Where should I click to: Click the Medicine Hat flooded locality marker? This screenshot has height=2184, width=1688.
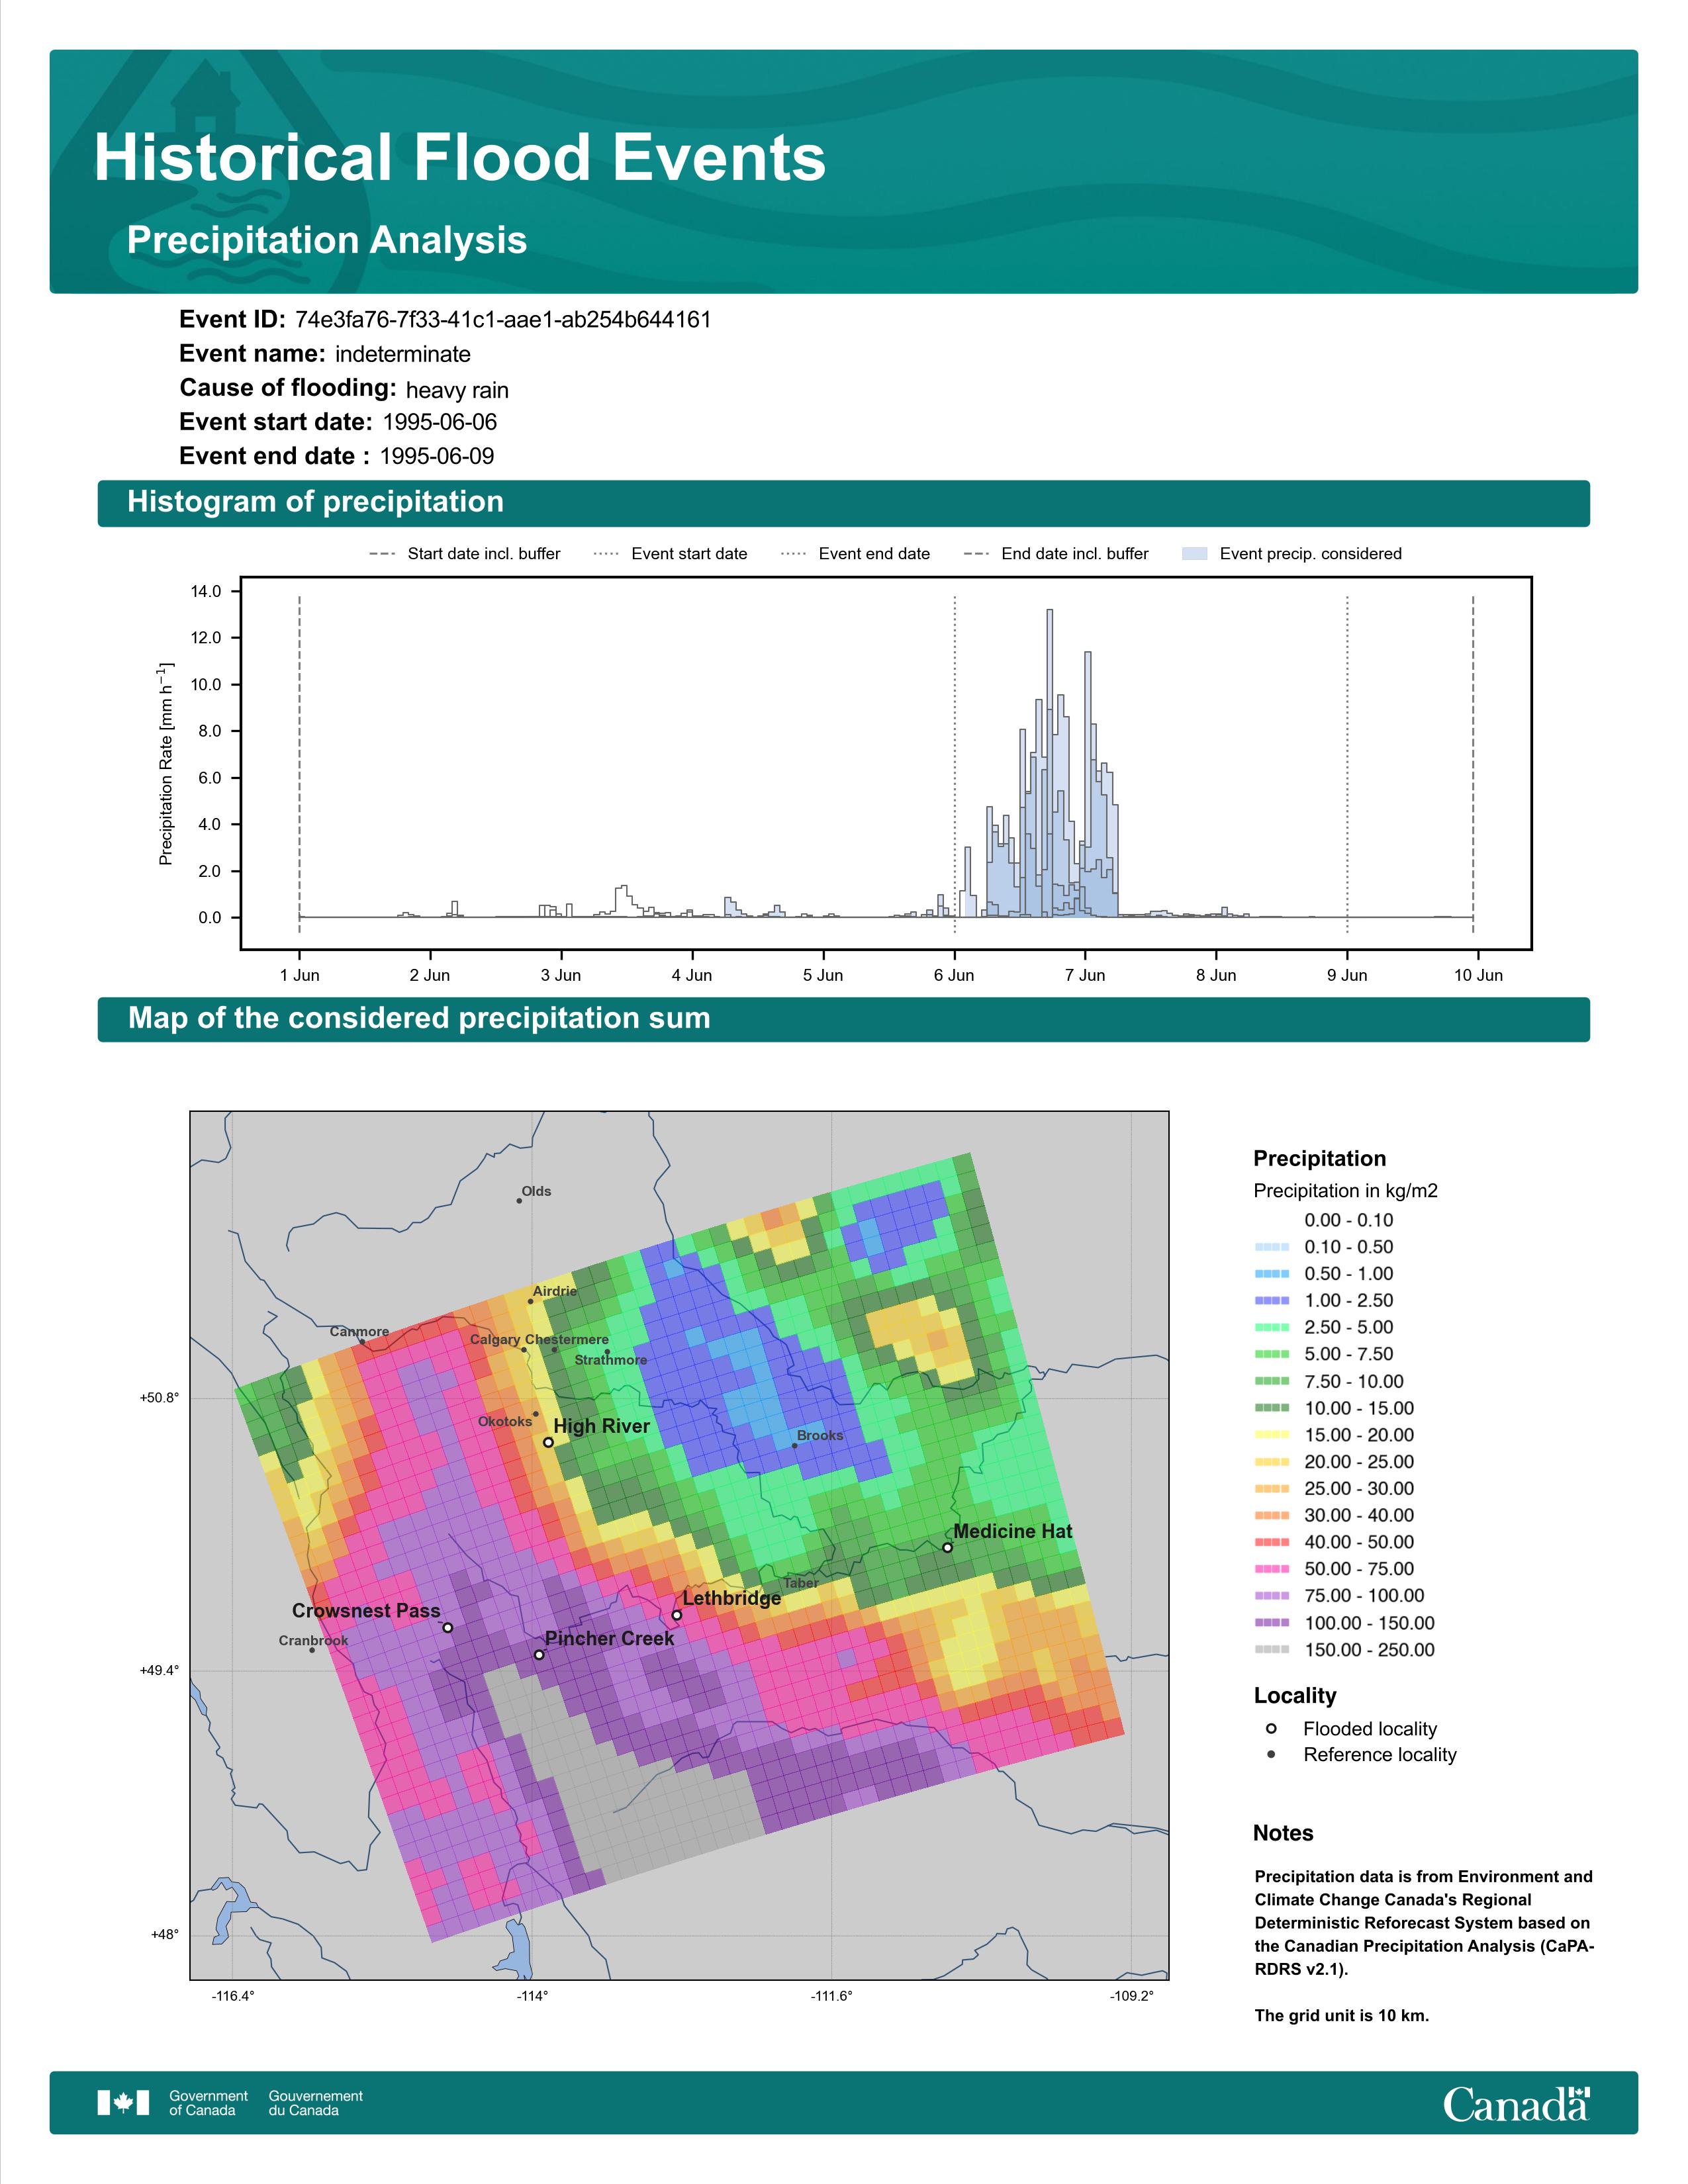(947, 1547)
